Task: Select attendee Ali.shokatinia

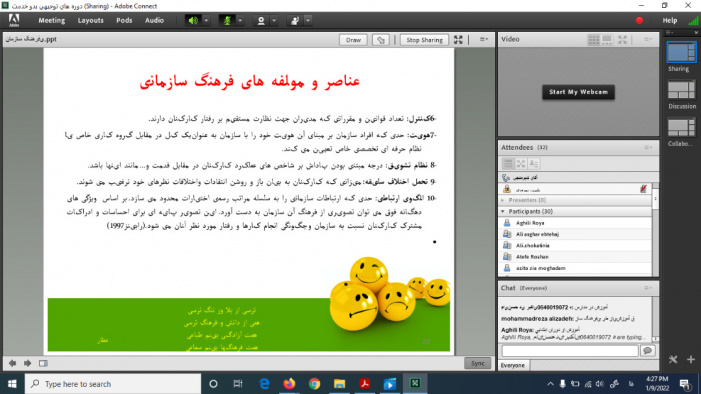Action: pyautogui.click(x=575, y=245)
